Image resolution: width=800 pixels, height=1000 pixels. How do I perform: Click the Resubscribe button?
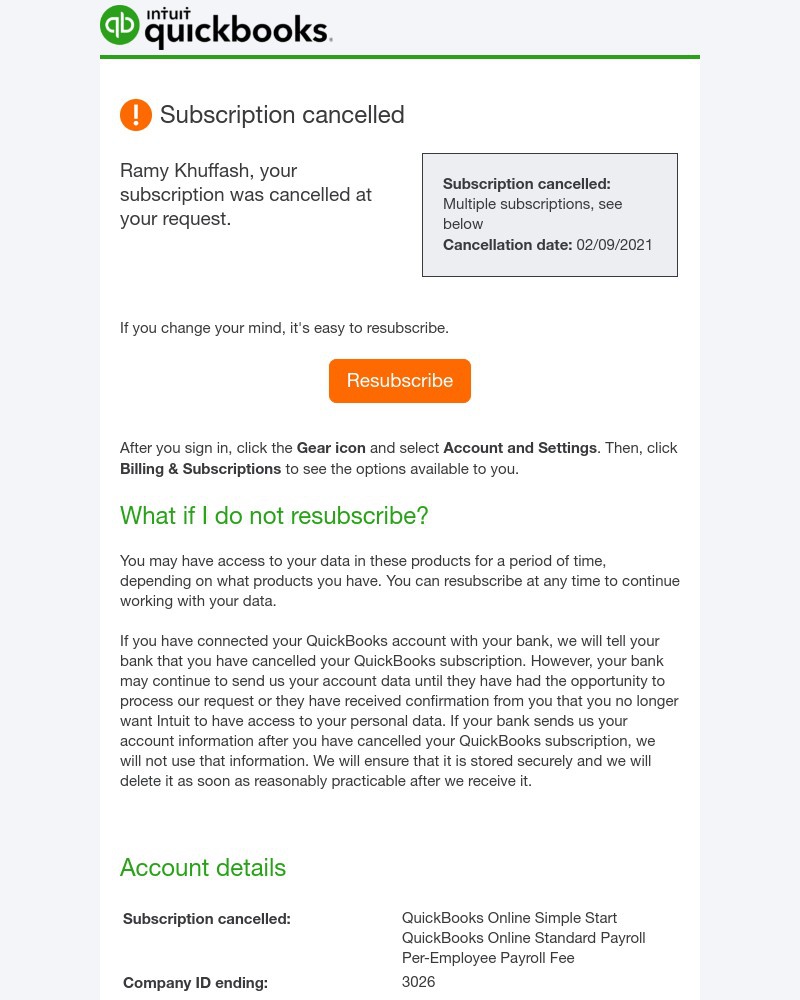pyautogui.click(x=400, y=380)
